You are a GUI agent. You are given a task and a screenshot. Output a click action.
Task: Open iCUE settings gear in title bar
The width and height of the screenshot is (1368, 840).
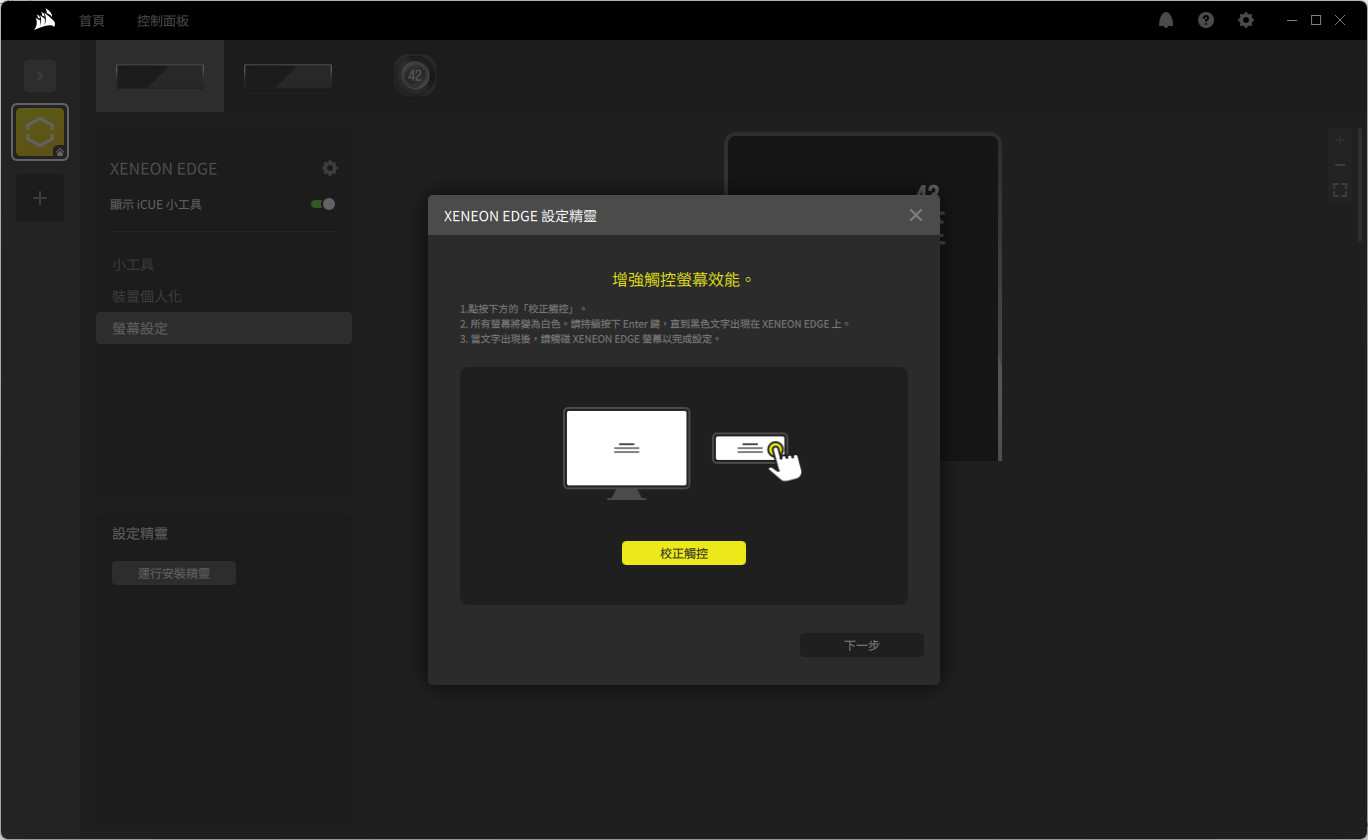(1246, 20)
